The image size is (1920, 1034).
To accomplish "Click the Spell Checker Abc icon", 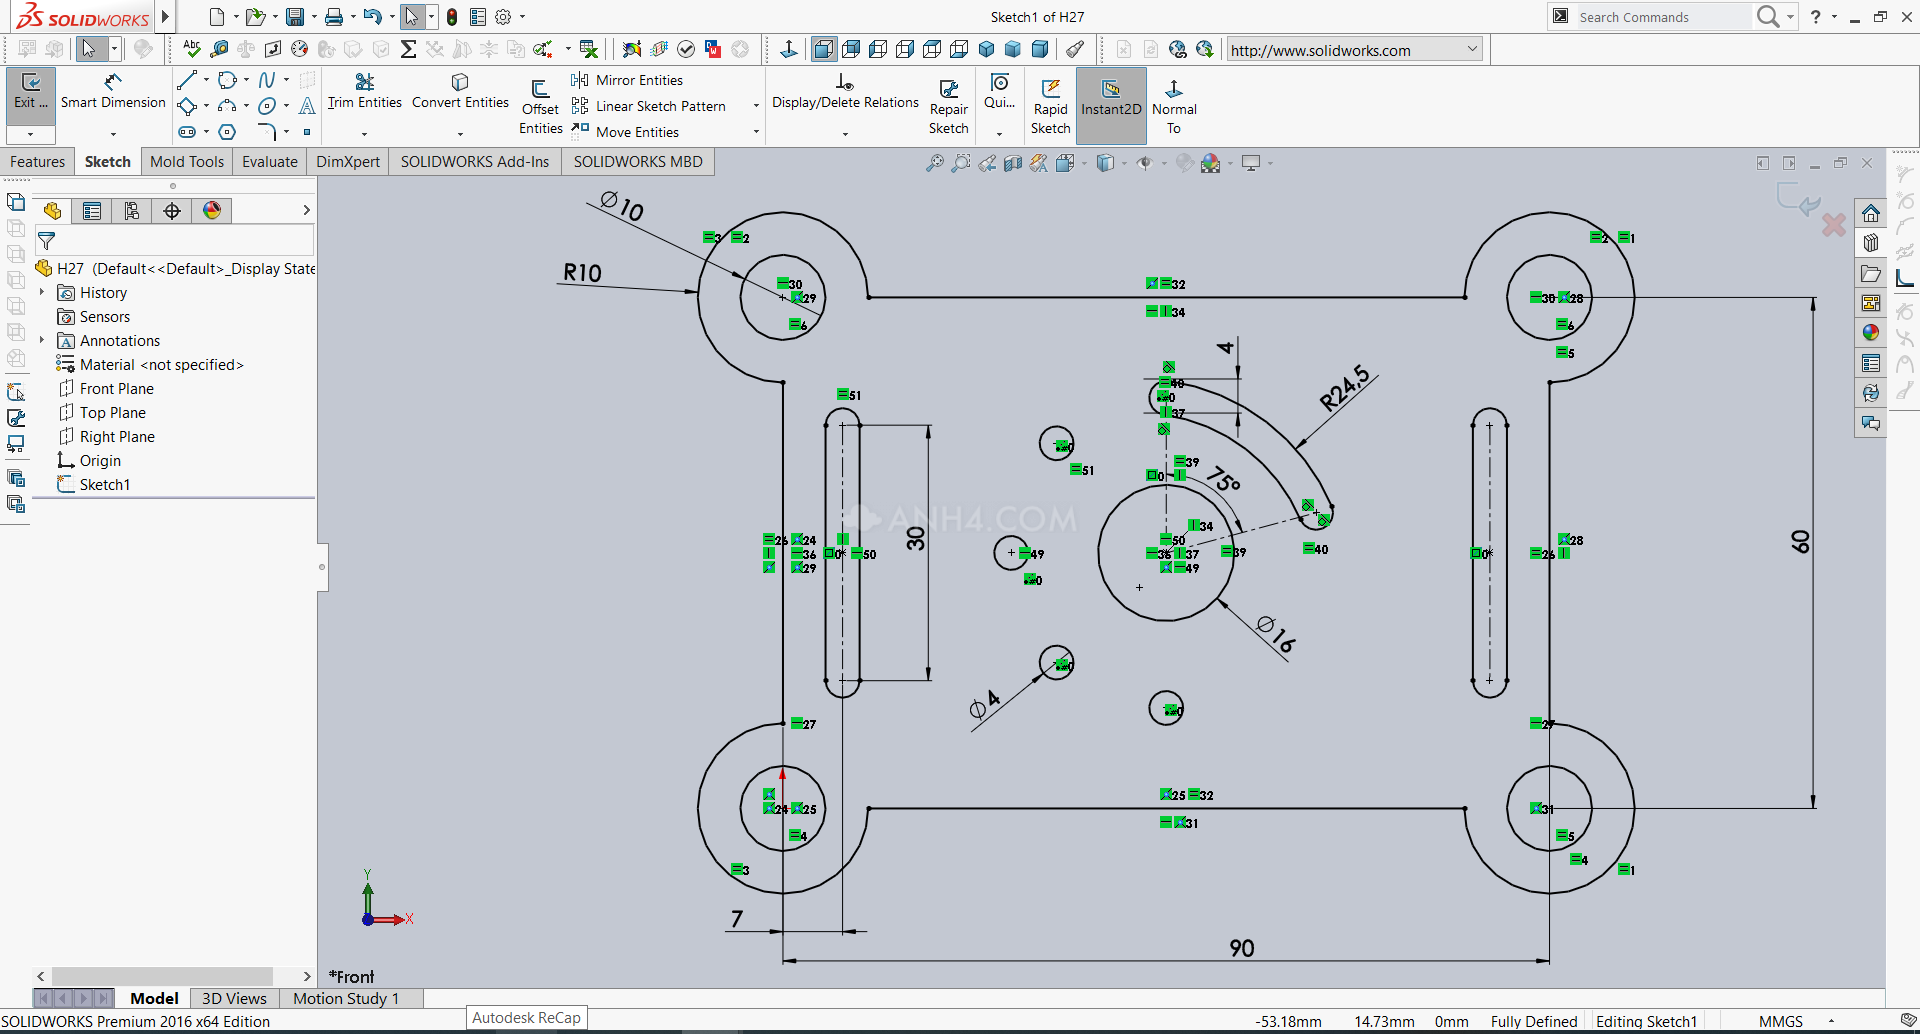I will point(192,48).
